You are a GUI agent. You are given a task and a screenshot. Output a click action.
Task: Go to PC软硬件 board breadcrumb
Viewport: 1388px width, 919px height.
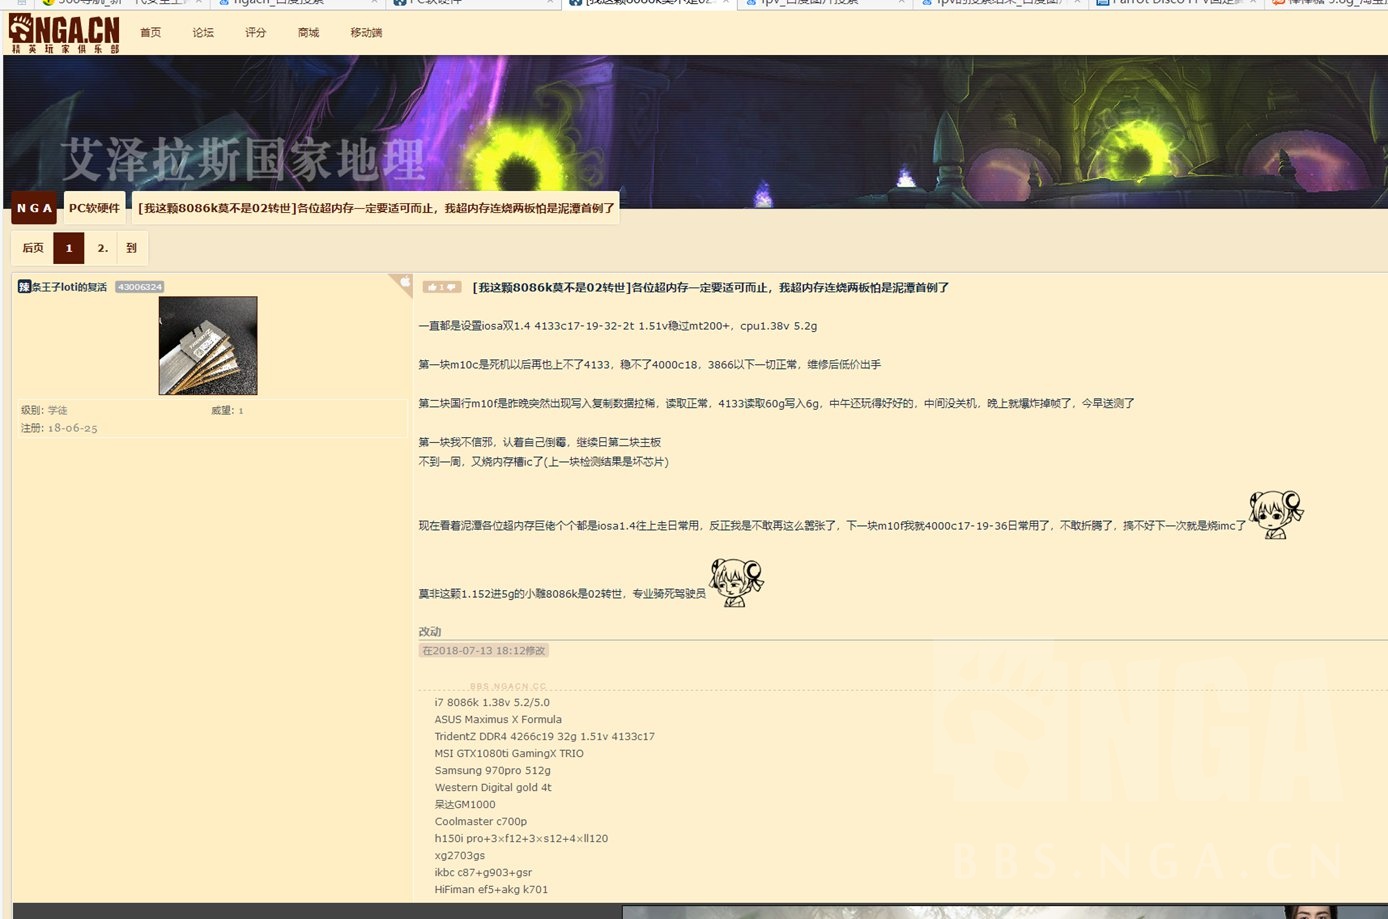(x=94, y=208)
